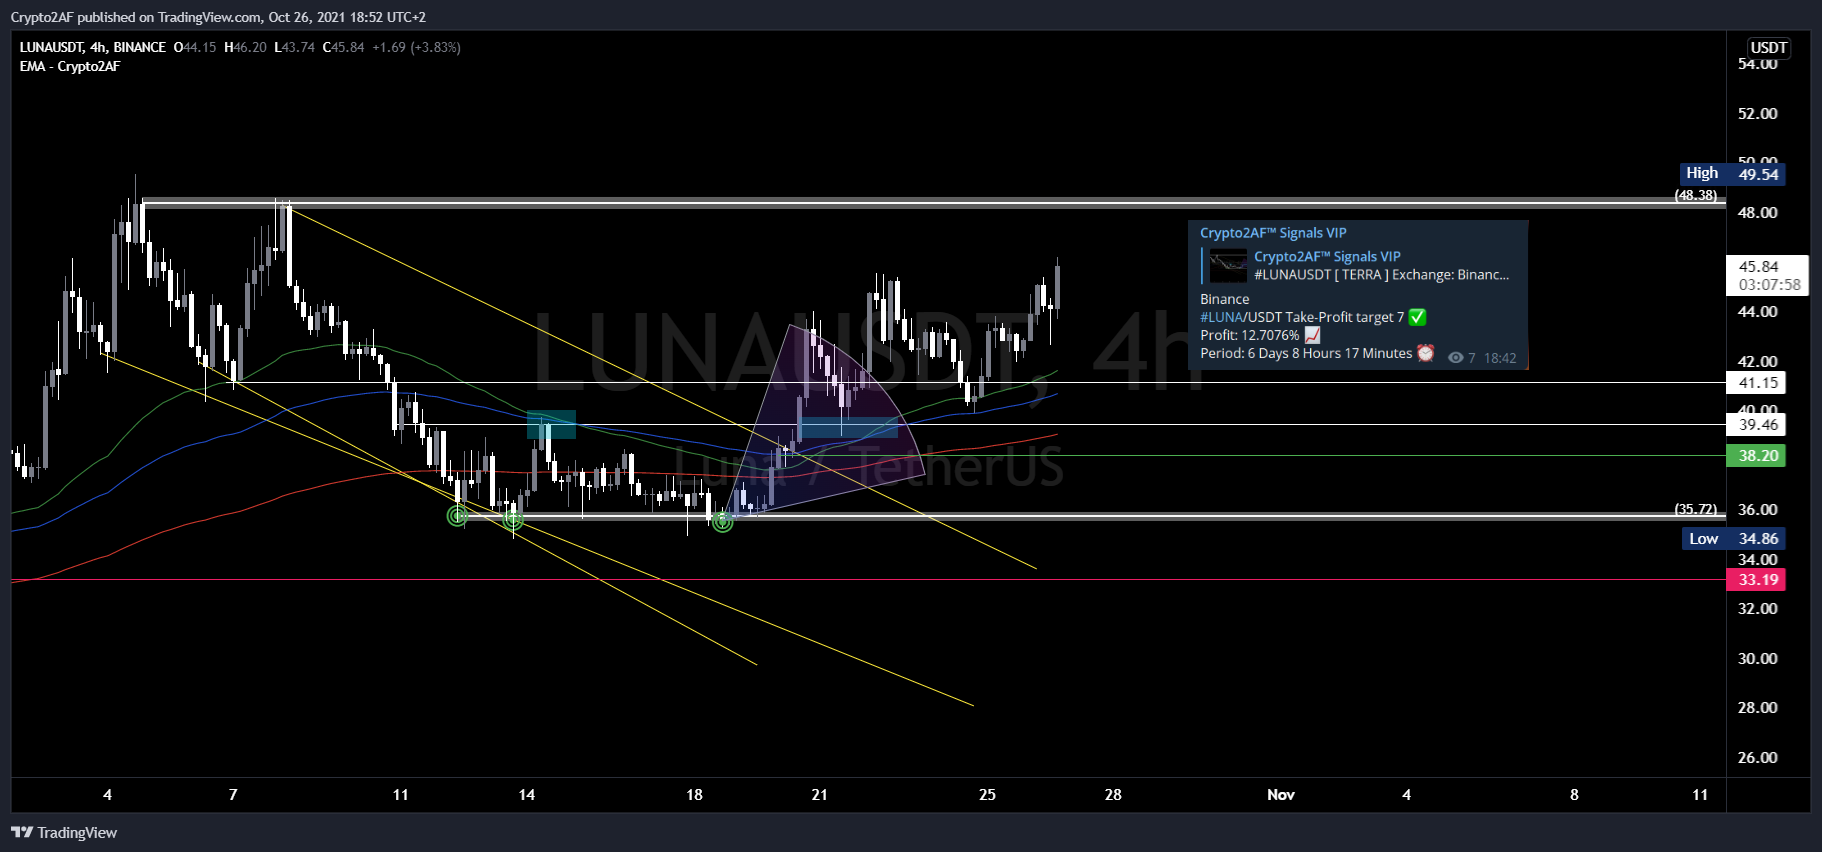Click the Profit: 12.7076% text
The height and width of the screenshot is (852, 1822).
pos(1250,335)
